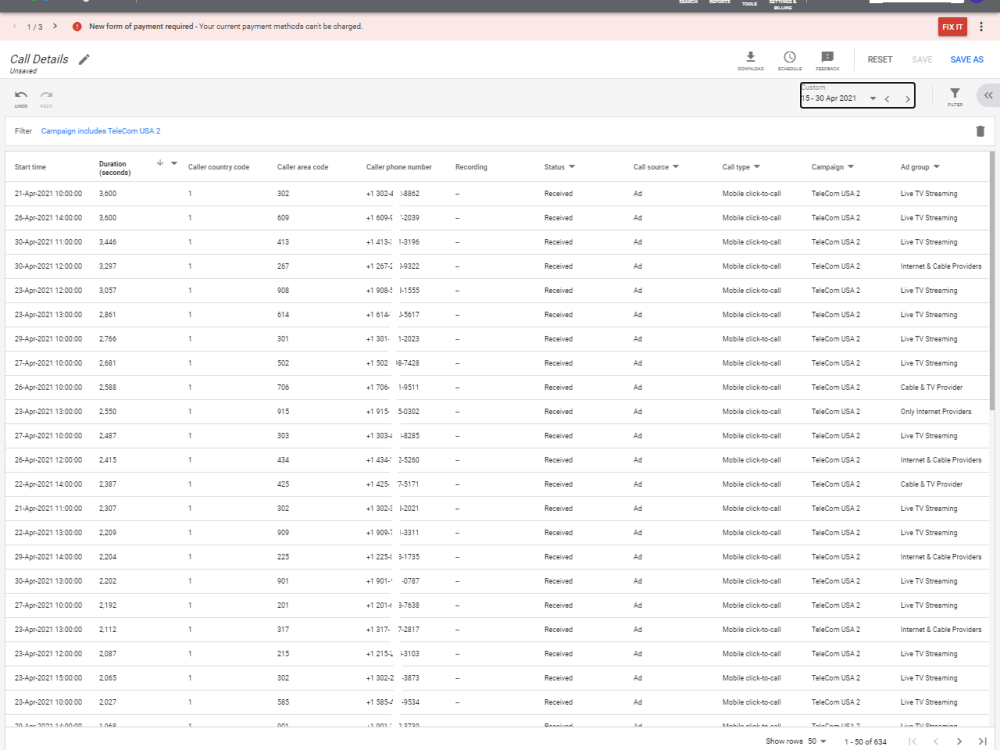Change Show rows 50 dropdown
The image size is (1000, 750).
(817, 741)
